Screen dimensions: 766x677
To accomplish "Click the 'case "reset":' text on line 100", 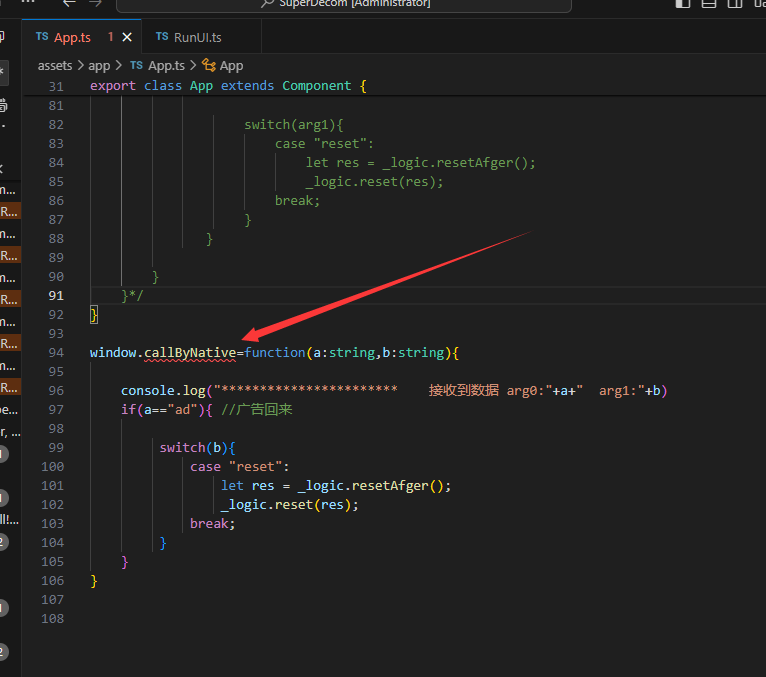I will (239, 466).
